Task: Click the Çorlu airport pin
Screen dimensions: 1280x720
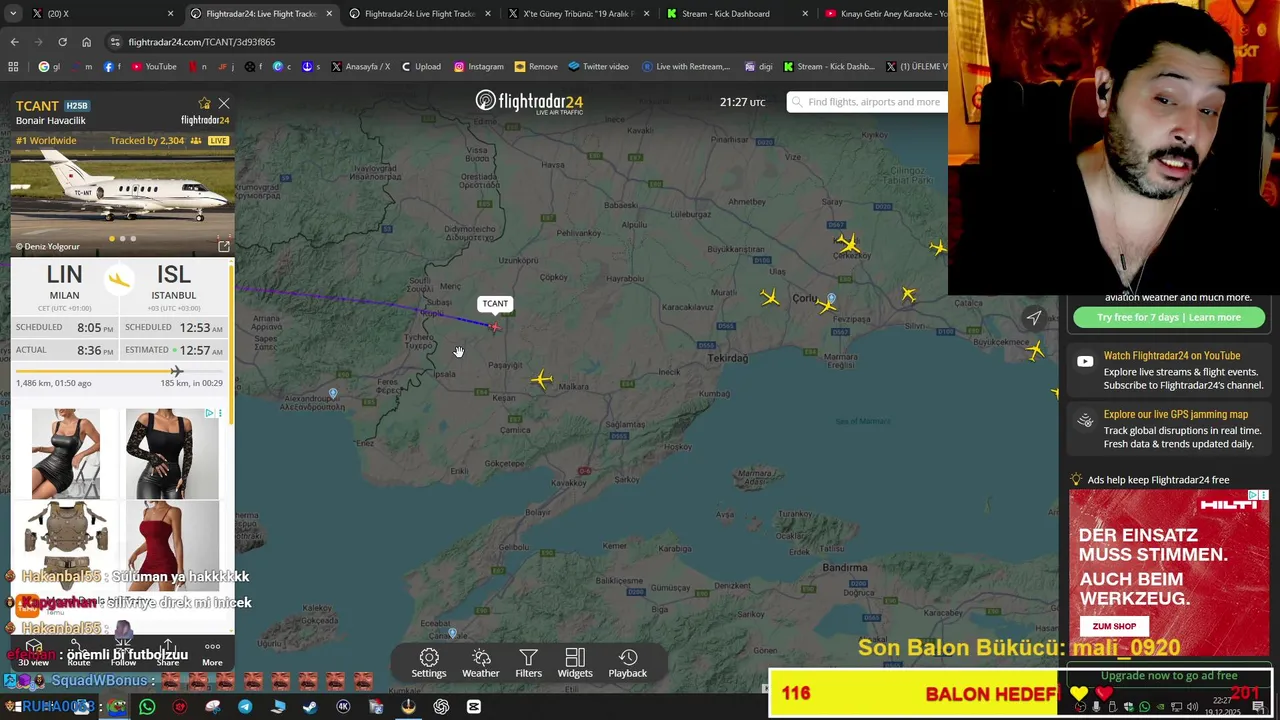Action: [x=832, y=299]
